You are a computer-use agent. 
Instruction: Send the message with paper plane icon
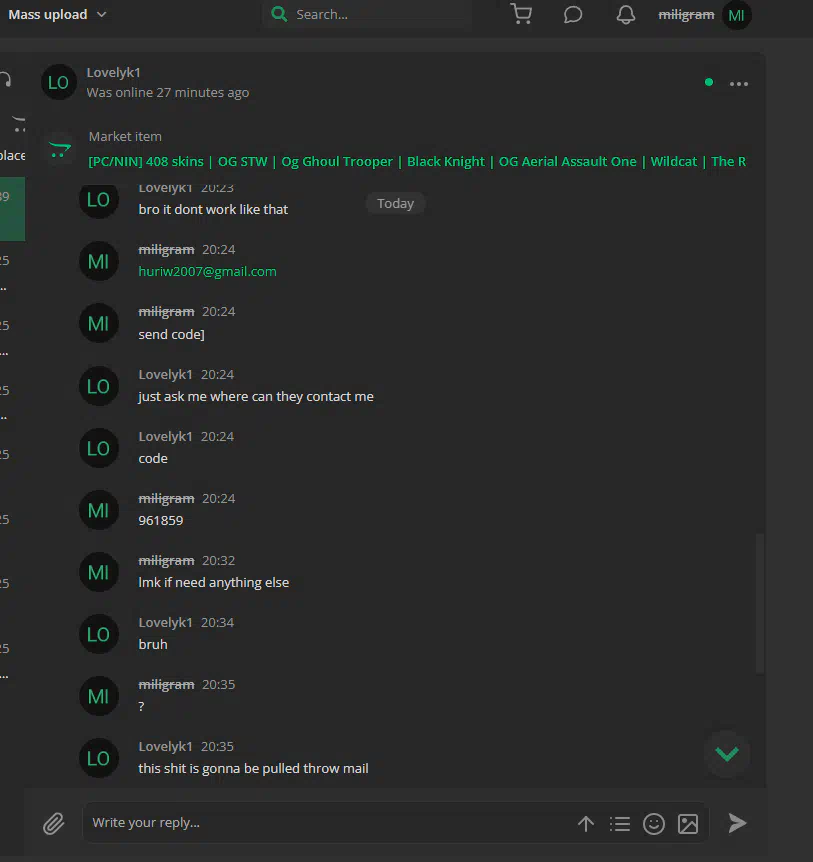pyautogui.click(x=737, y=823)
